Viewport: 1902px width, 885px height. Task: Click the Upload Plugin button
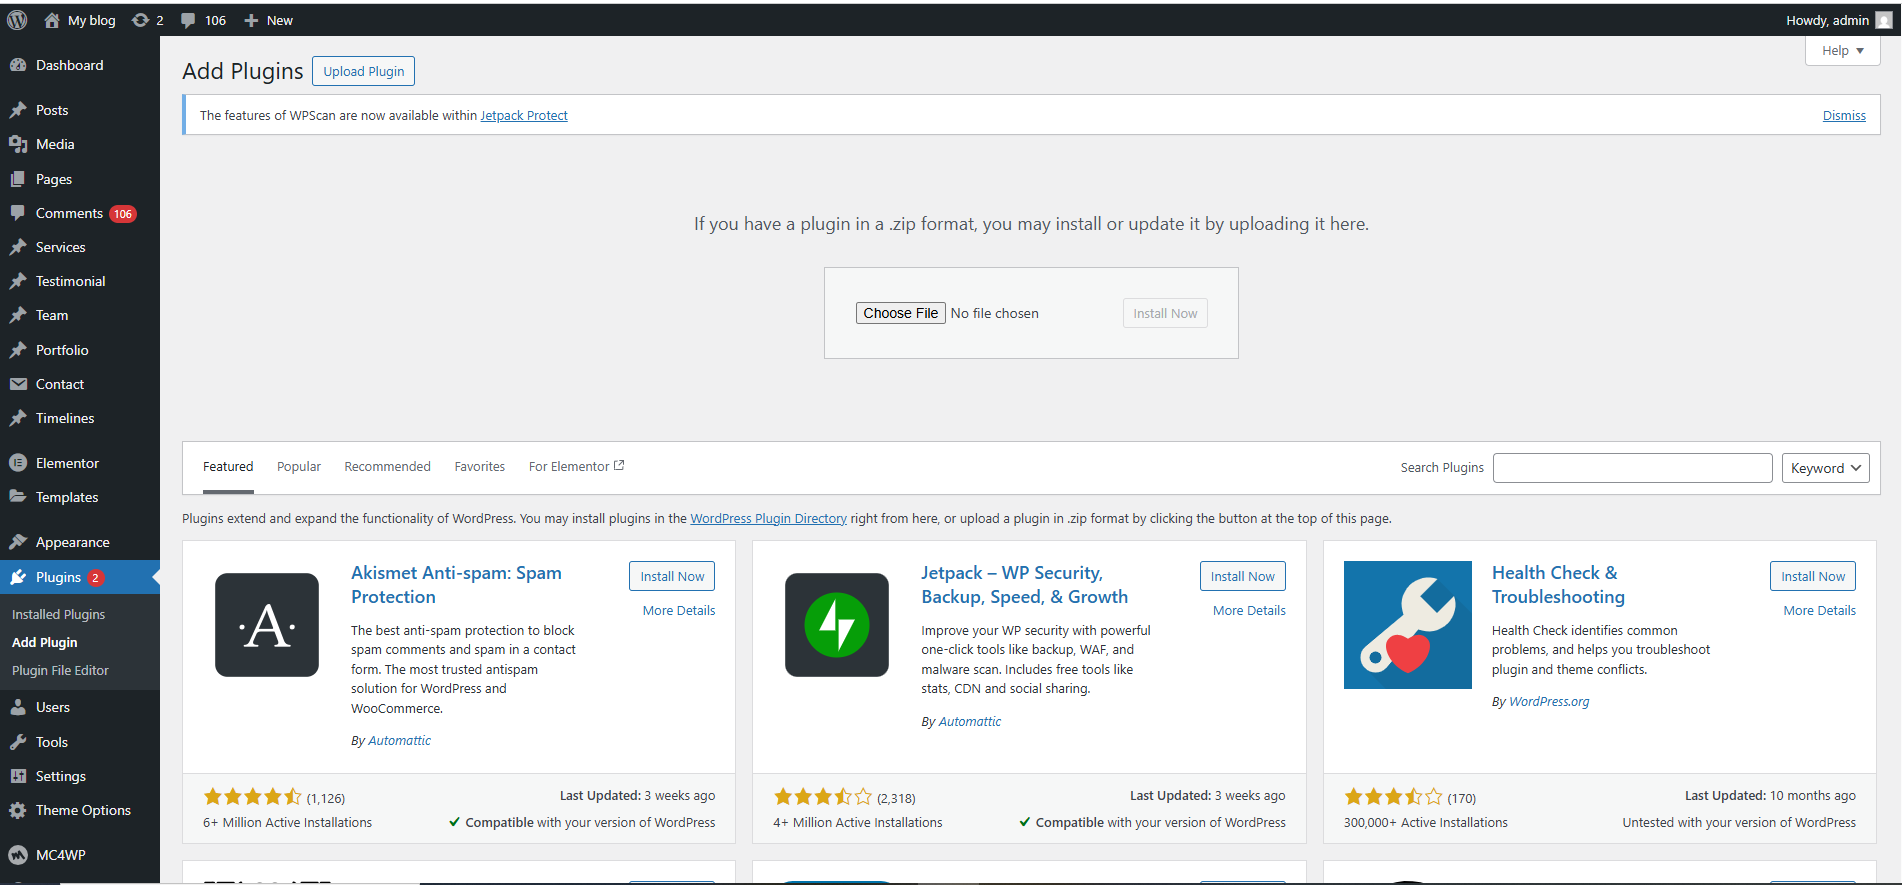click(x=364, y=71)
